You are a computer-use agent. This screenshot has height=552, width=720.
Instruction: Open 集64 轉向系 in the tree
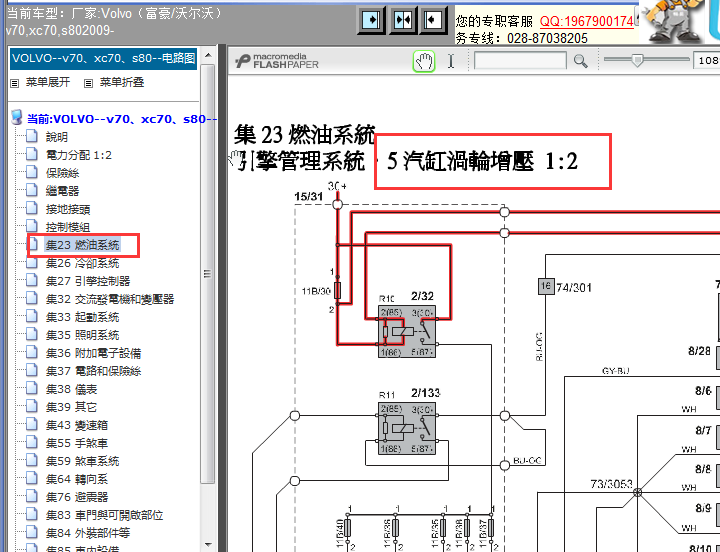point(77,479)
